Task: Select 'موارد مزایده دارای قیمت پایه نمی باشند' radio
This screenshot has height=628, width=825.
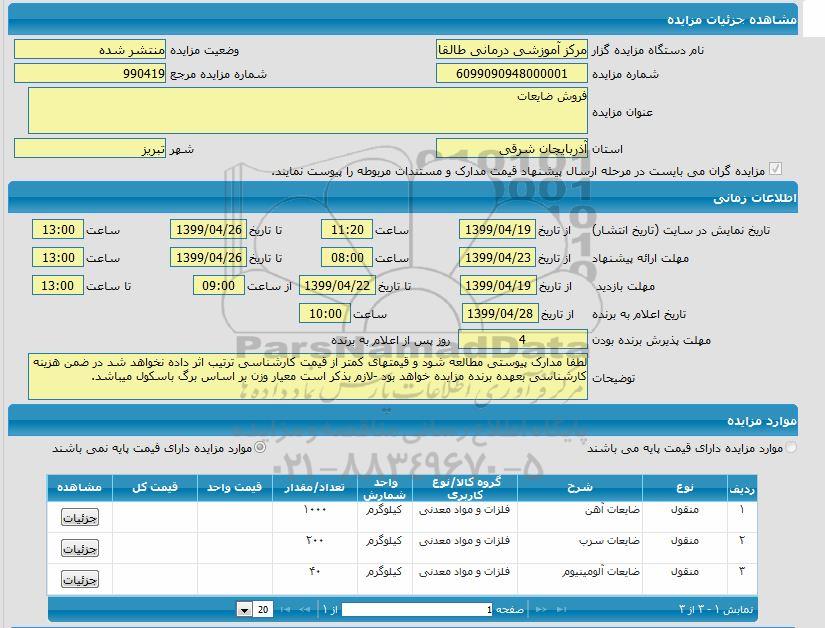Action: coord(260,448)
